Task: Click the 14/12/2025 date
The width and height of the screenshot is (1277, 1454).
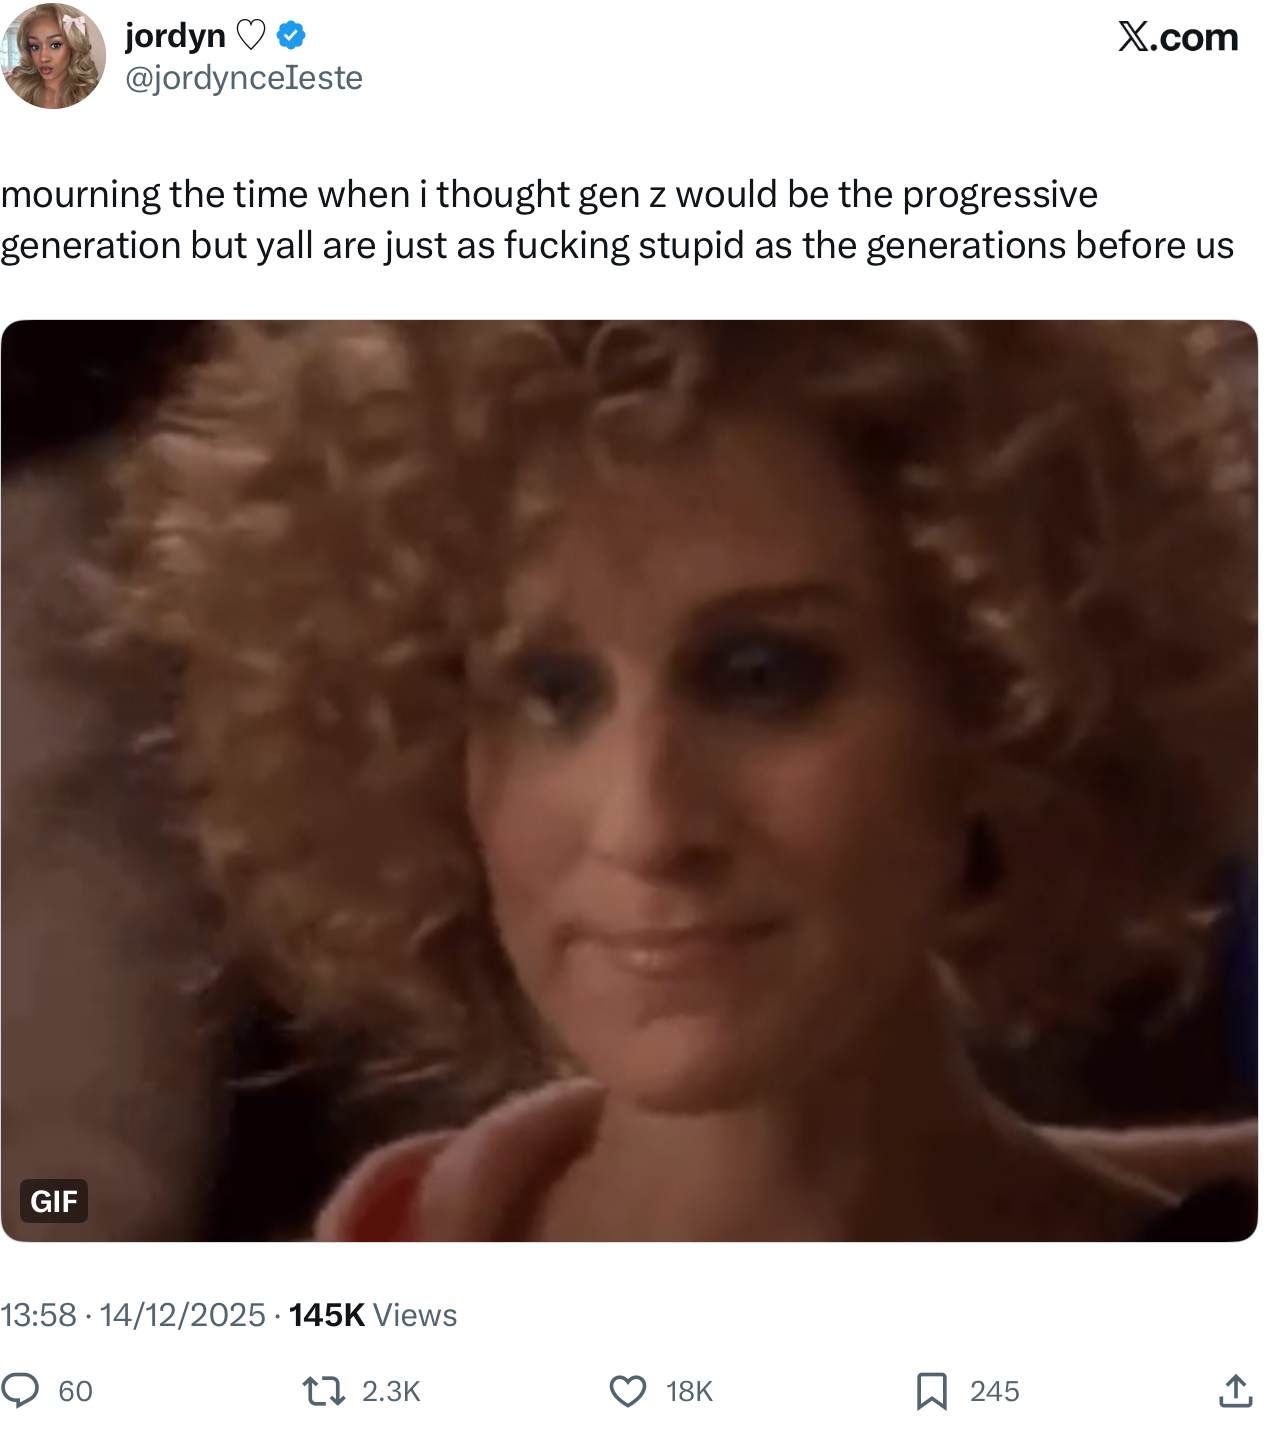Action: tap(183, 1315)
